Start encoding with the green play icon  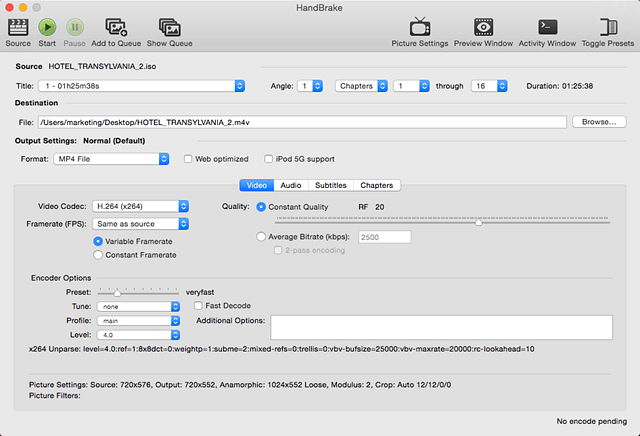pos(47,27)
